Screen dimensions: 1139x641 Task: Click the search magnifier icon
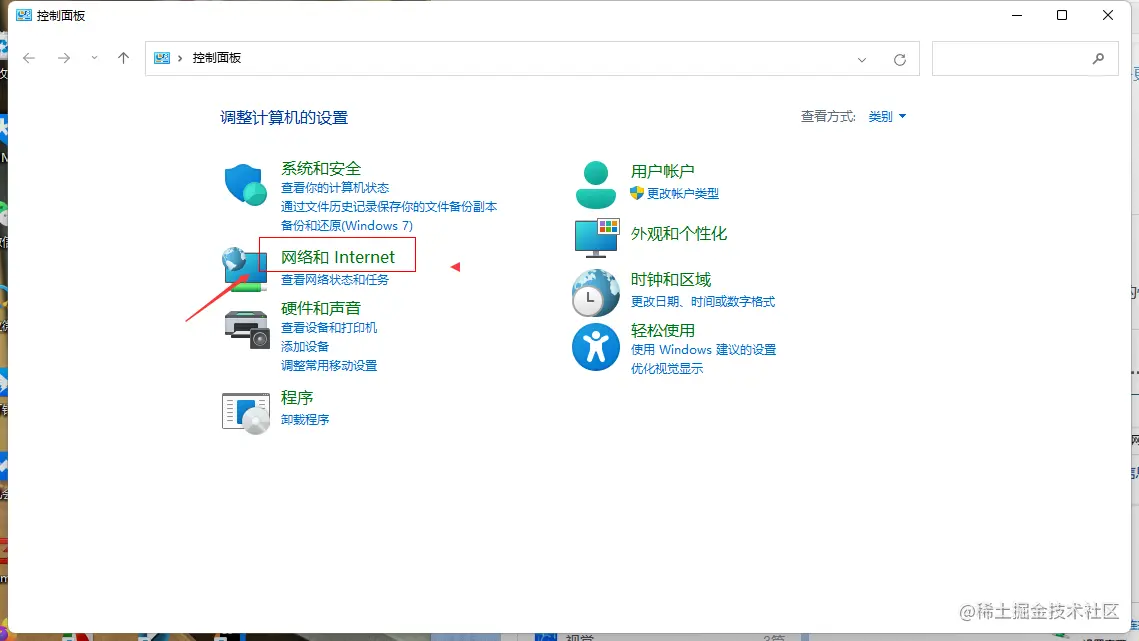(1098, 59)
